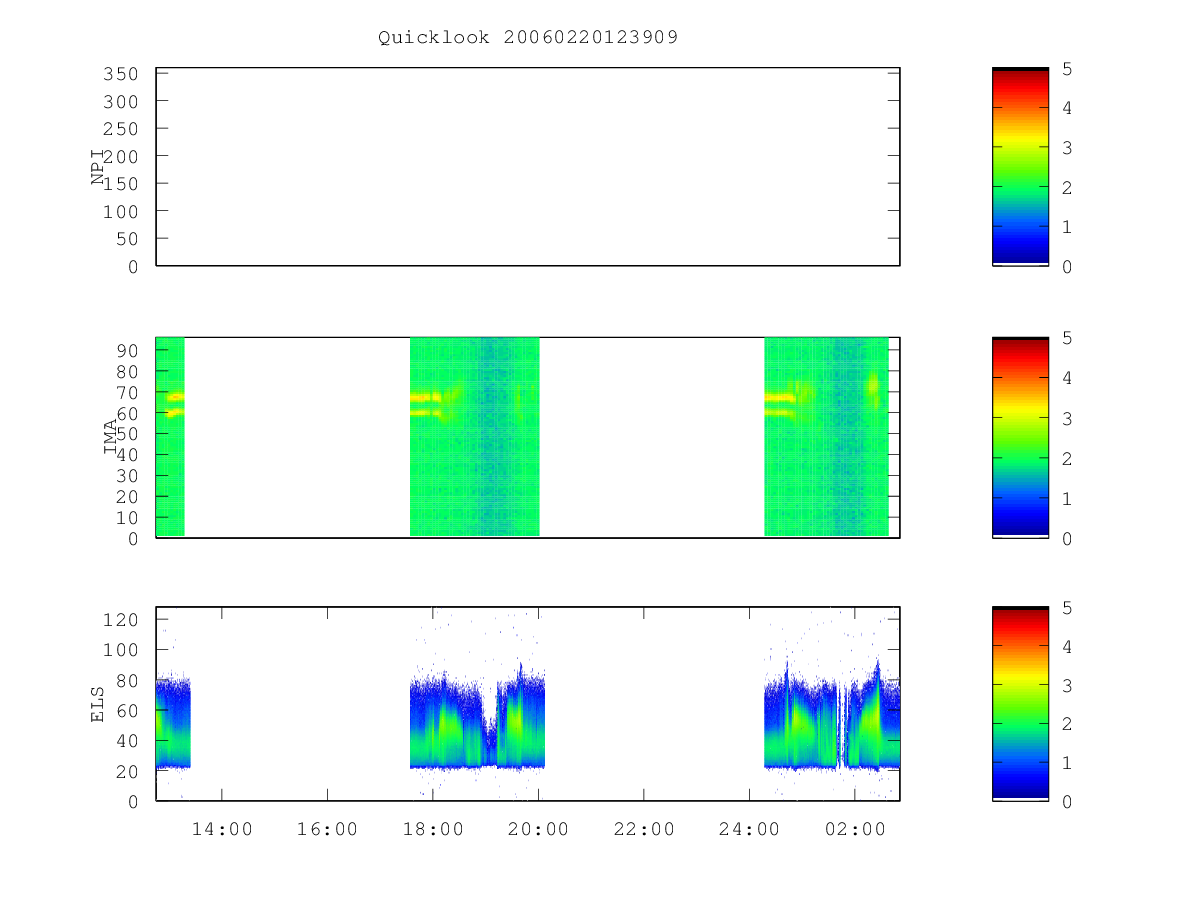
Task: Click the 14:00 time axis label
Action: [x=222, y=829]
